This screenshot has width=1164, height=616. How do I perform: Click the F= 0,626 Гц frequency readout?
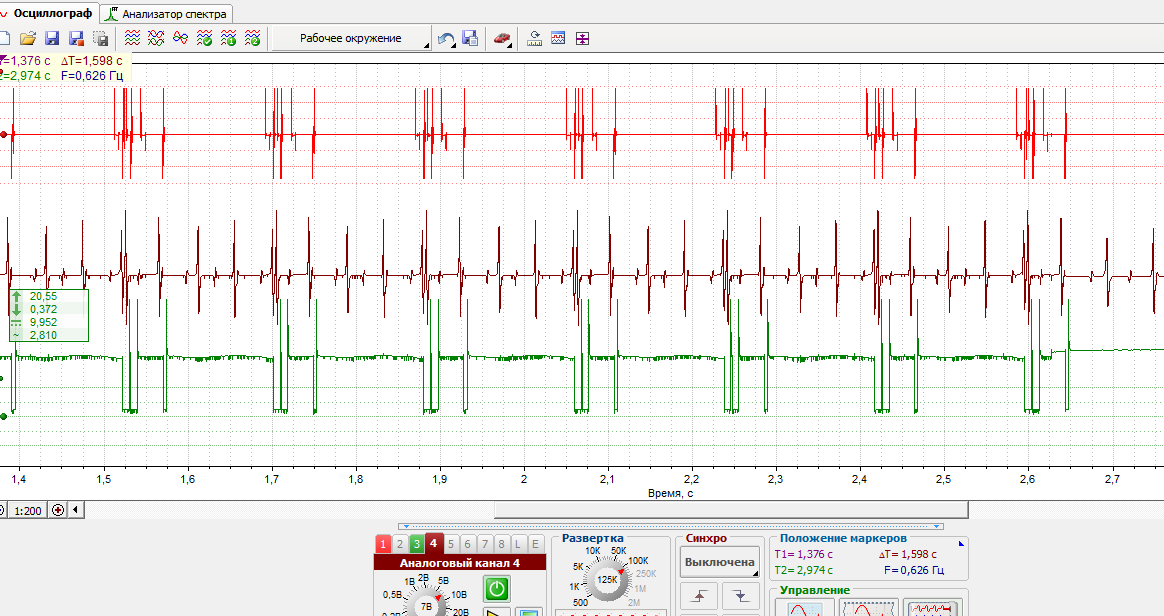point(914,571)
